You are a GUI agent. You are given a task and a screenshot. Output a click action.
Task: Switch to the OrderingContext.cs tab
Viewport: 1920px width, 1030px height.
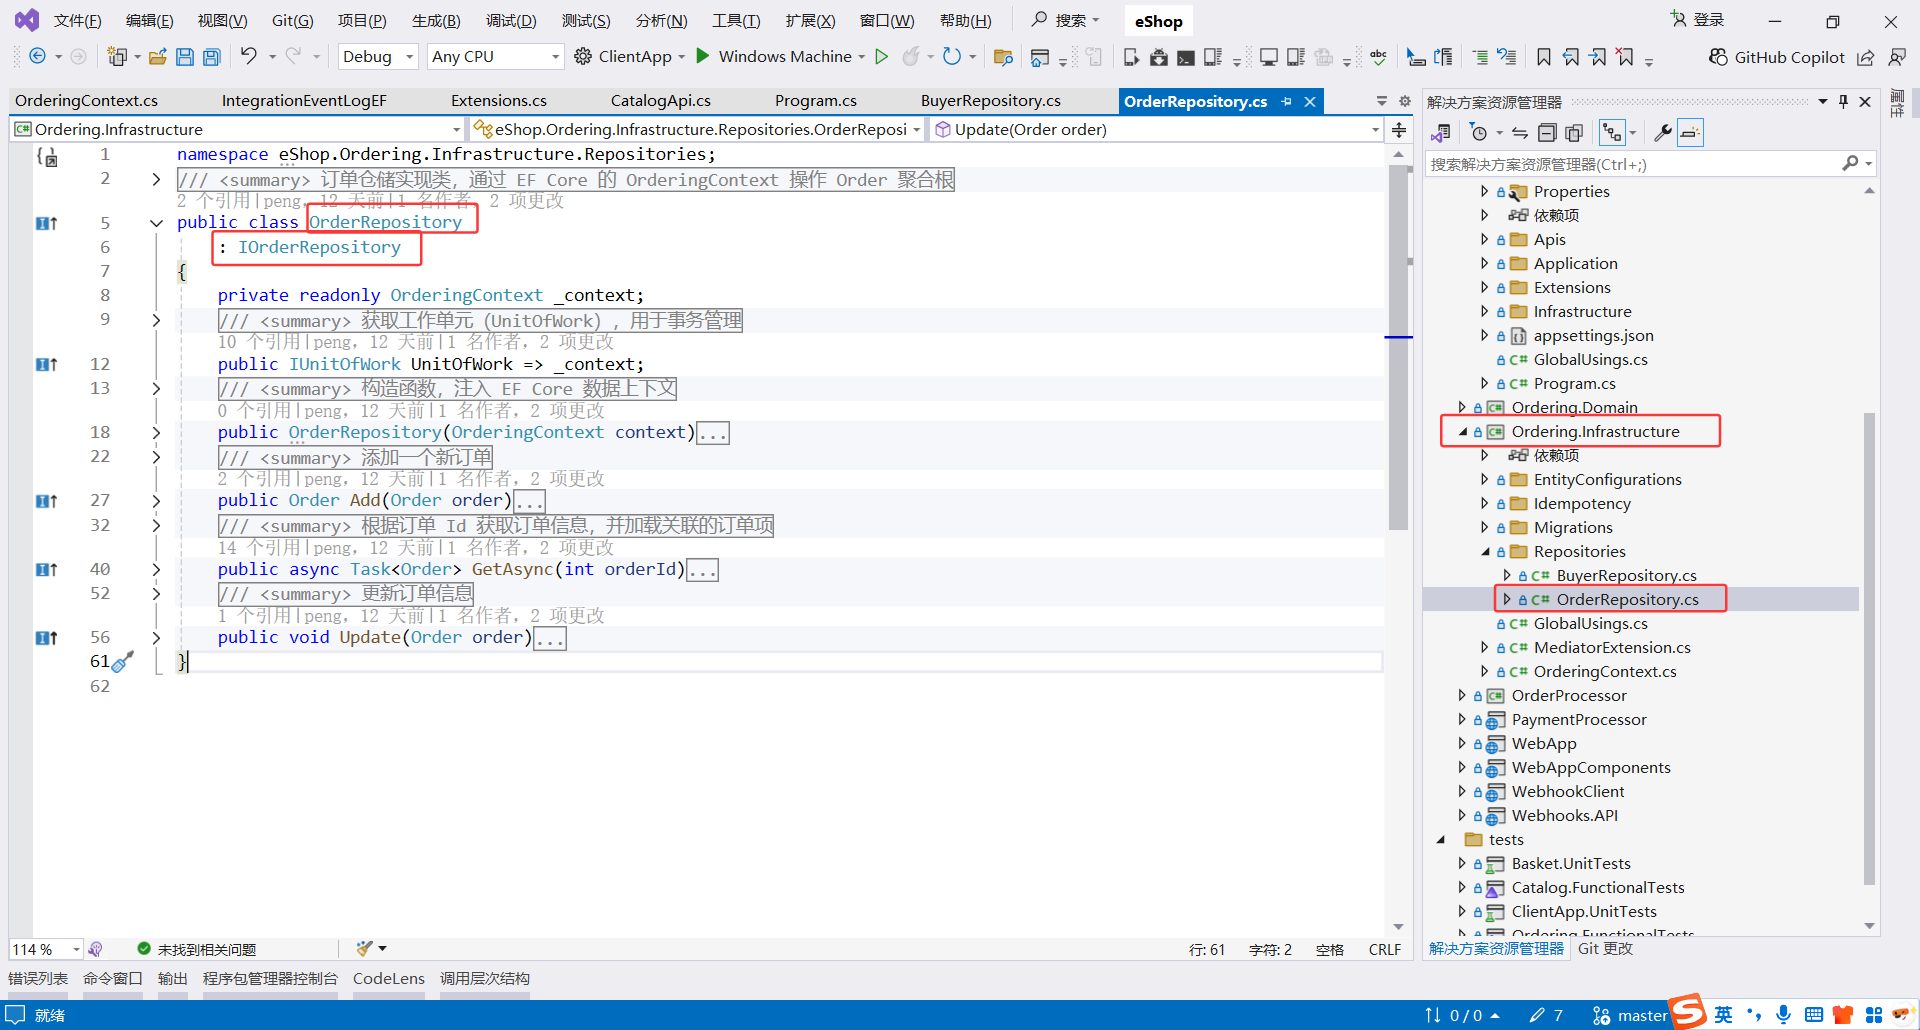[x=87, y=101]
